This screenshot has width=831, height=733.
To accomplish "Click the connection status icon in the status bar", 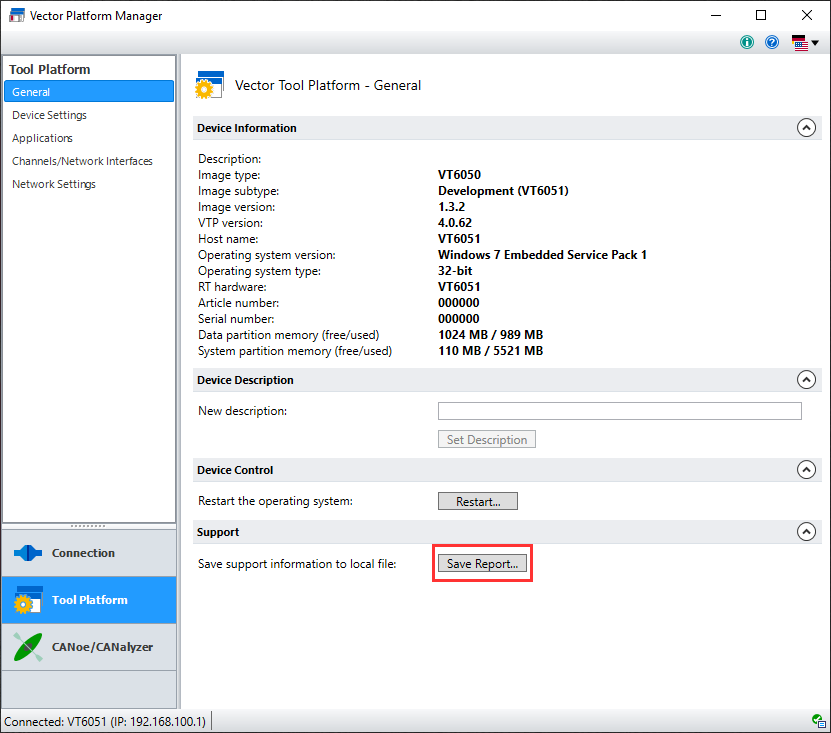I will tap(820, 719).
